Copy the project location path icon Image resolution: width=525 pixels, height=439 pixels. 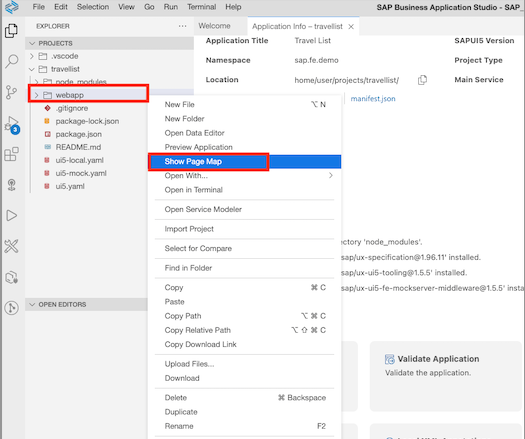(423, 80)
